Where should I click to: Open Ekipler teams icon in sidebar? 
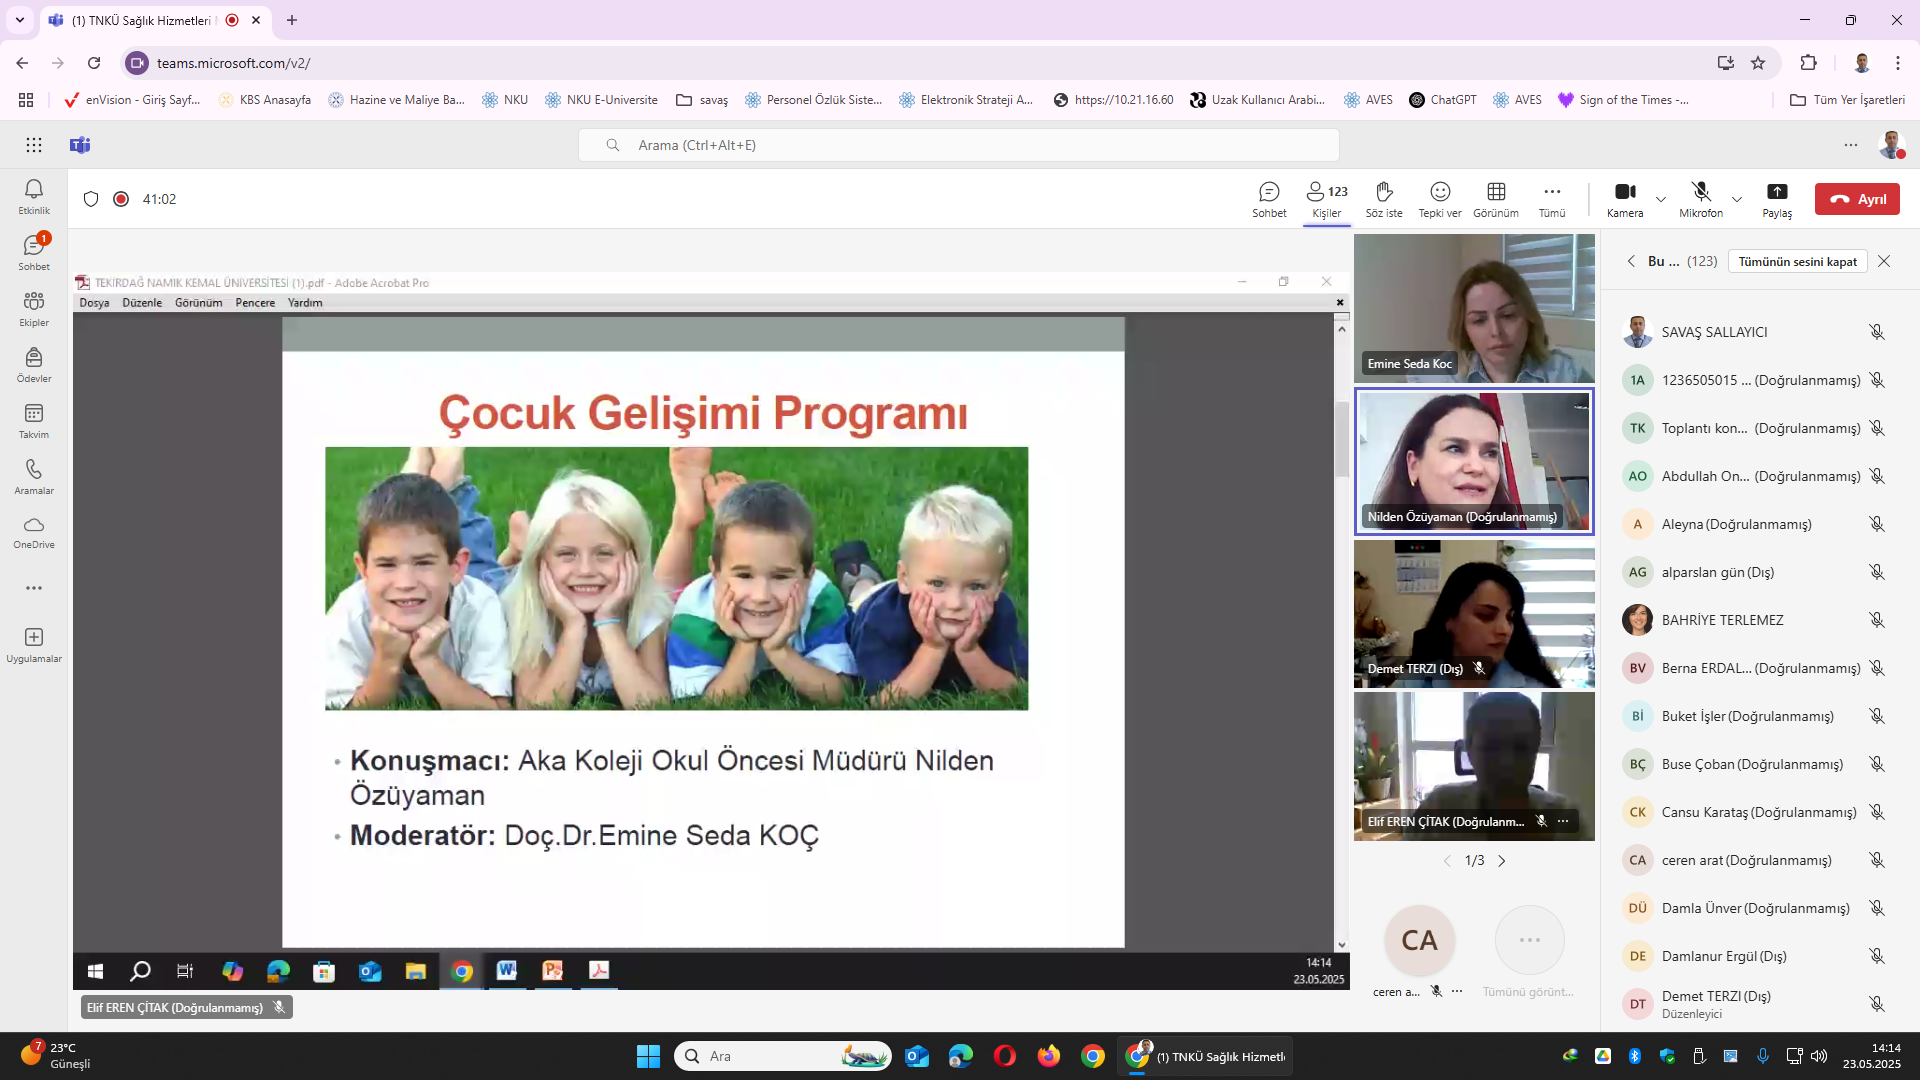34,308
